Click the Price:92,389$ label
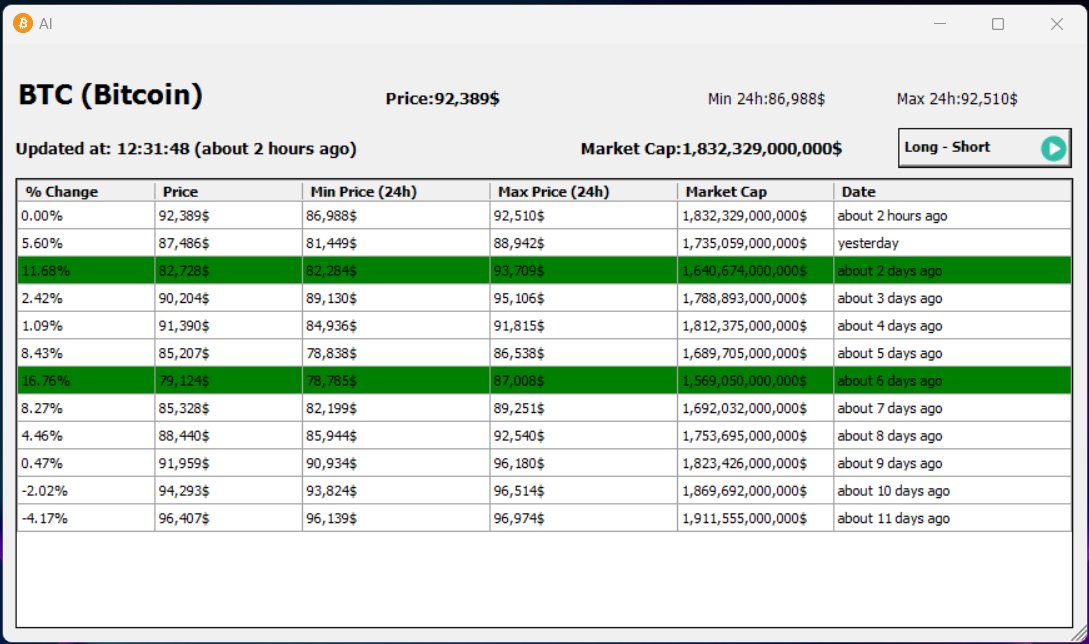The width and height of the screenshot is (1089, 644). point(442,99)
